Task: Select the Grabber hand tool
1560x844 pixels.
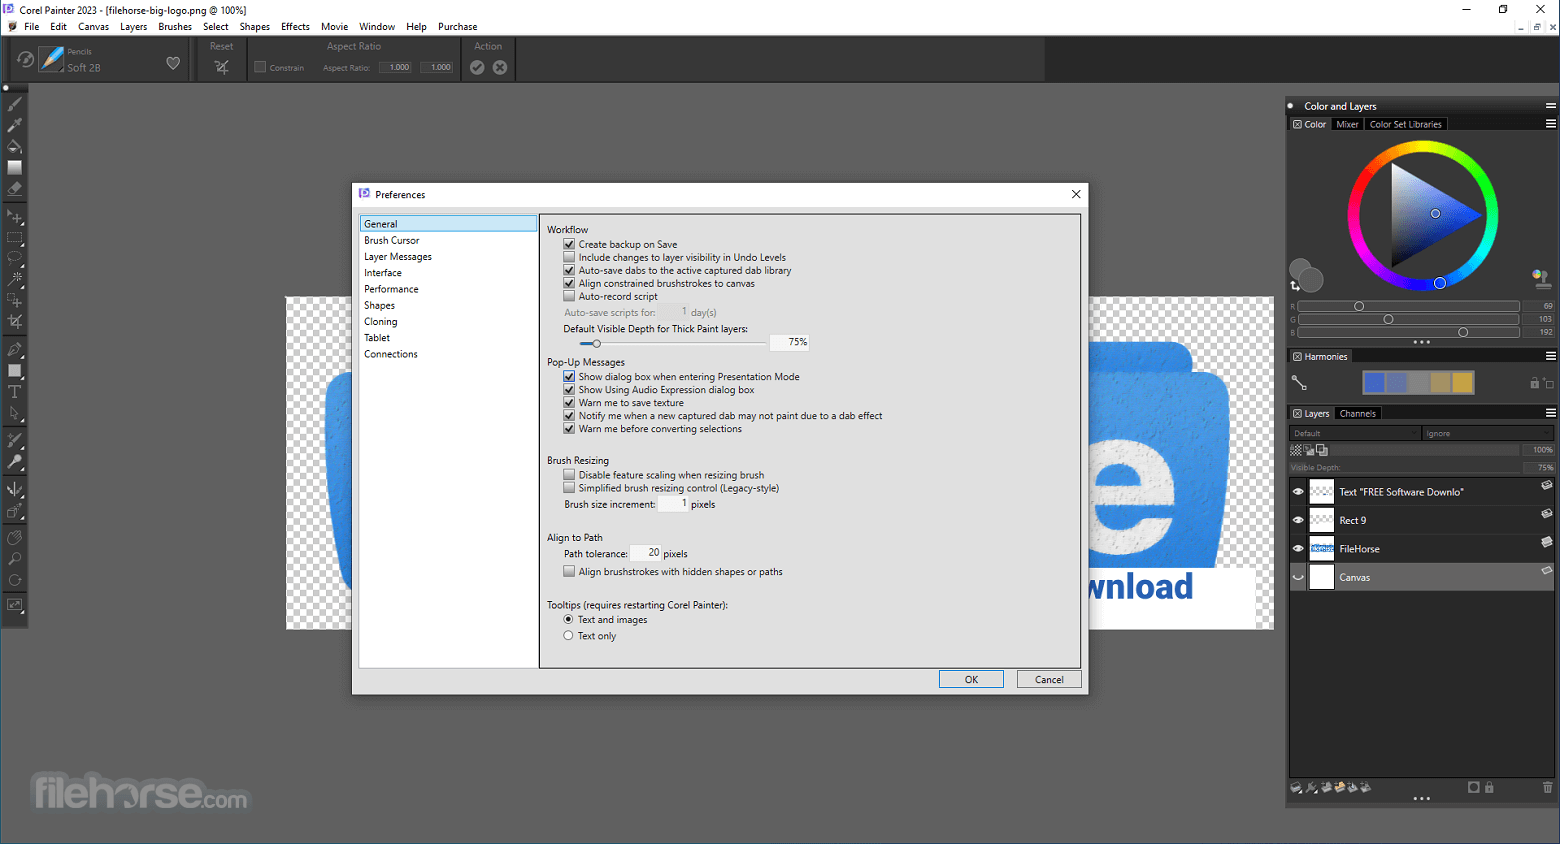Action: click(x=14, y=538)
